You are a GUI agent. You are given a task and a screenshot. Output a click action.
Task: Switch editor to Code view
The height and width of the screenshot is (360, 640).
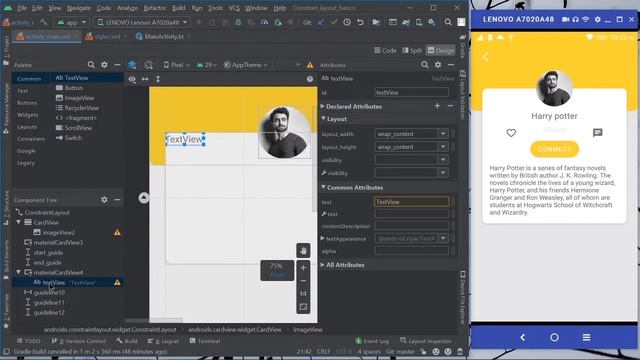click(x=385, y=51)
